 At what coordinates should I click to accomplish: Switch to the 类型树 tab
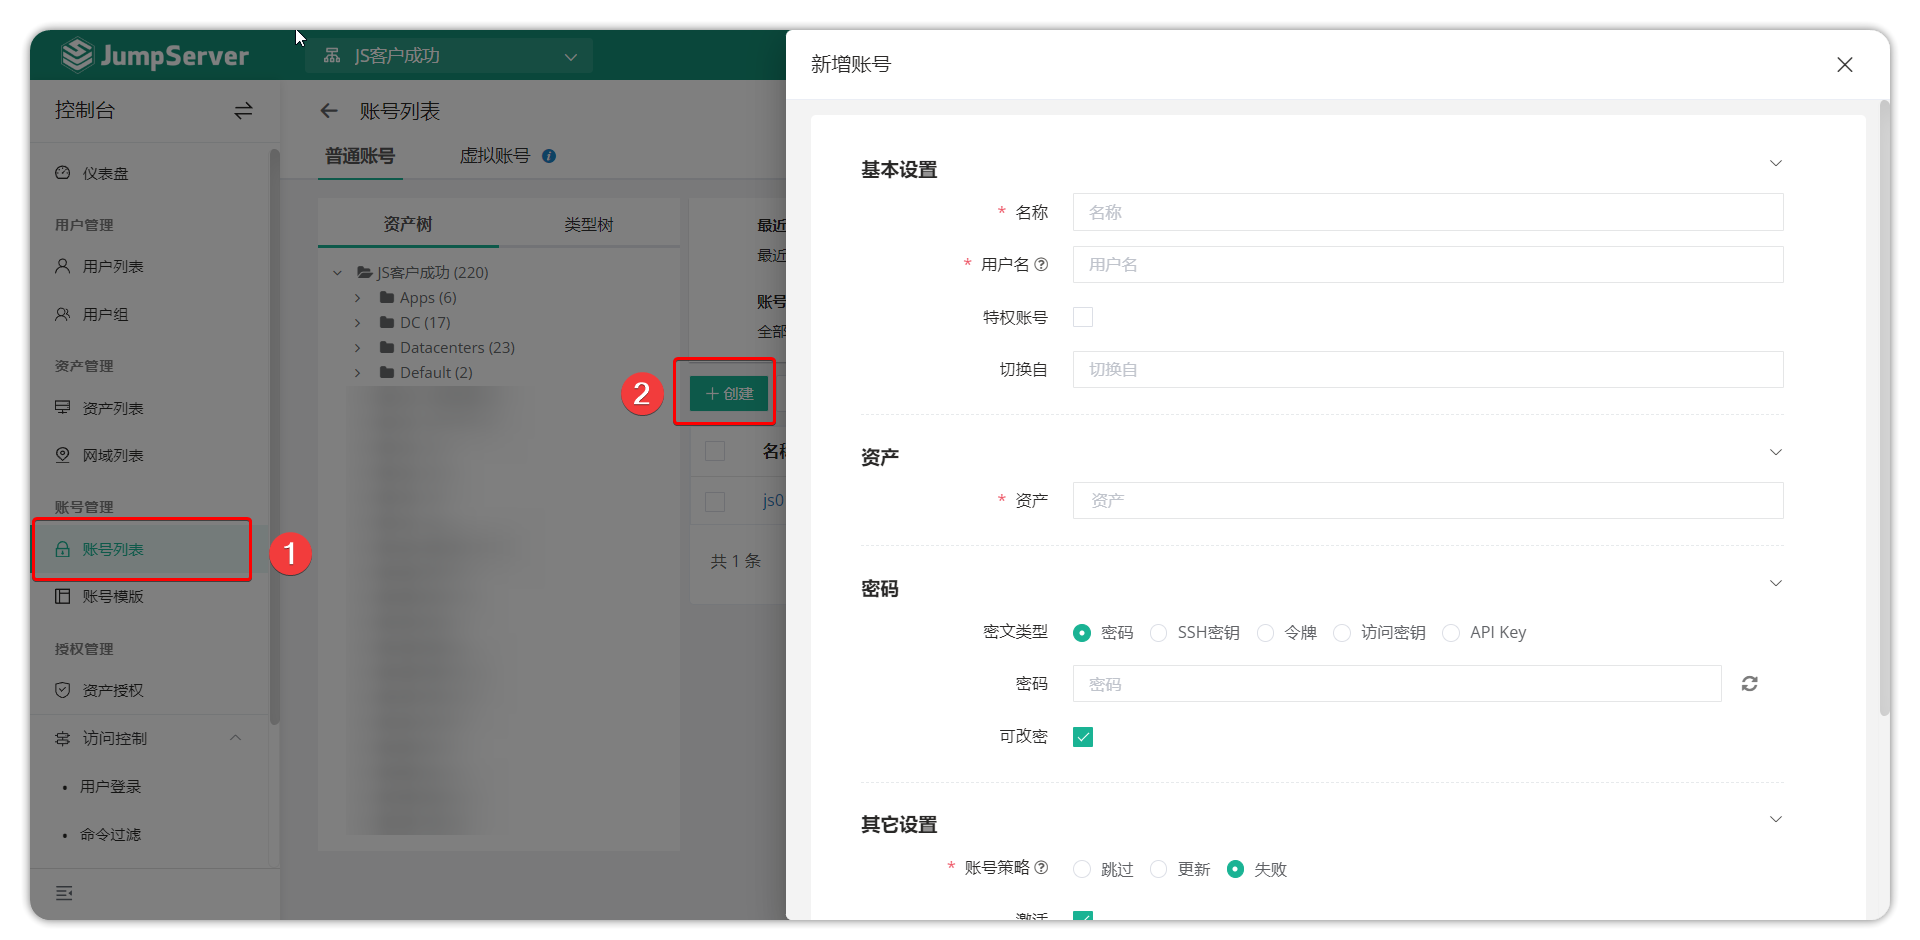[589, 224]
